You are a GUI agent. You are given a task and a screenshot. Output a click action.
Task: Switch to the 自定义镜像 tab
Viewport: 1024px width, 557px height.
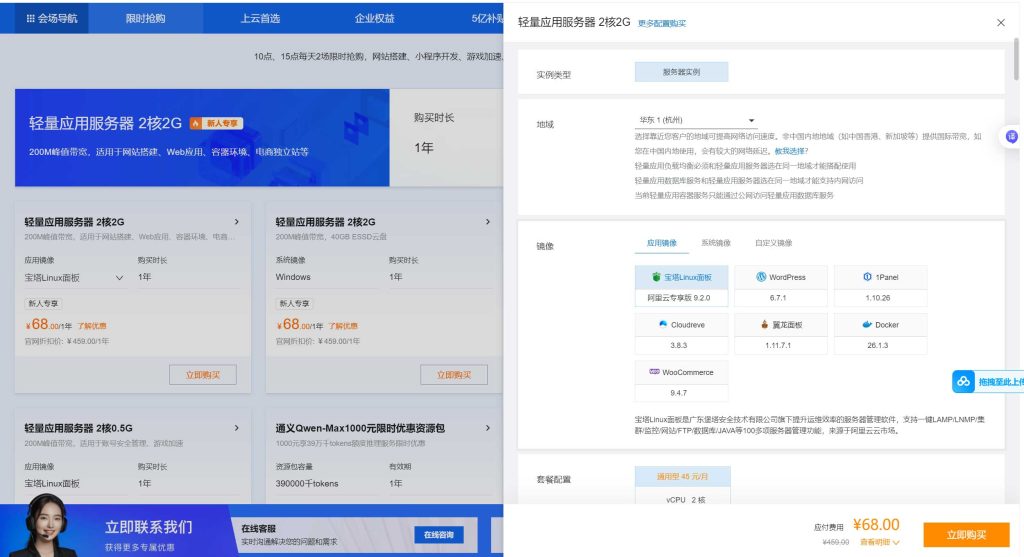[x=773, y=243]
